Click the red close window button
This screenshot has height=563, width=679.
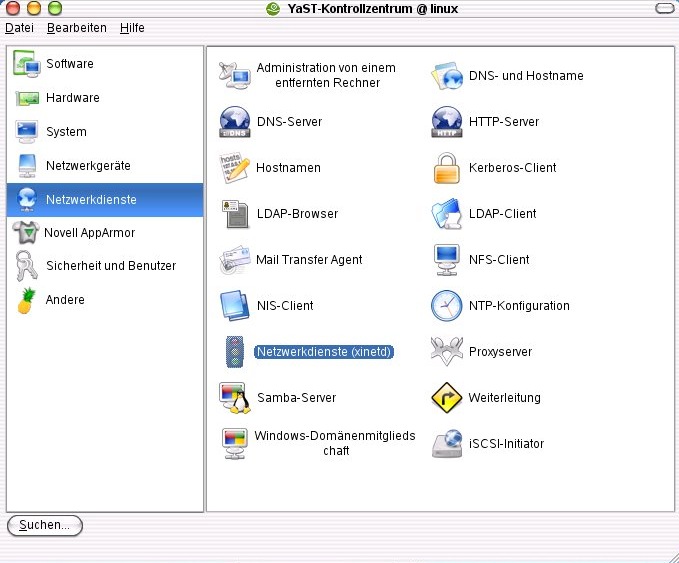pos(13,7)
